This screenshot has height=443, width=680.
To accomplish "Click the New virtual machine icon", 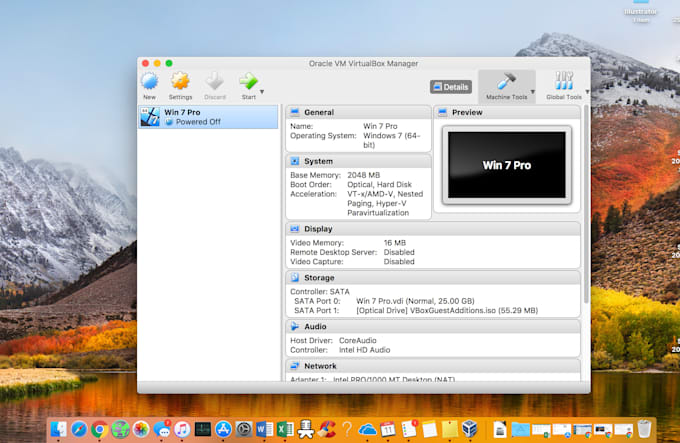I will [x=149, y=82].
